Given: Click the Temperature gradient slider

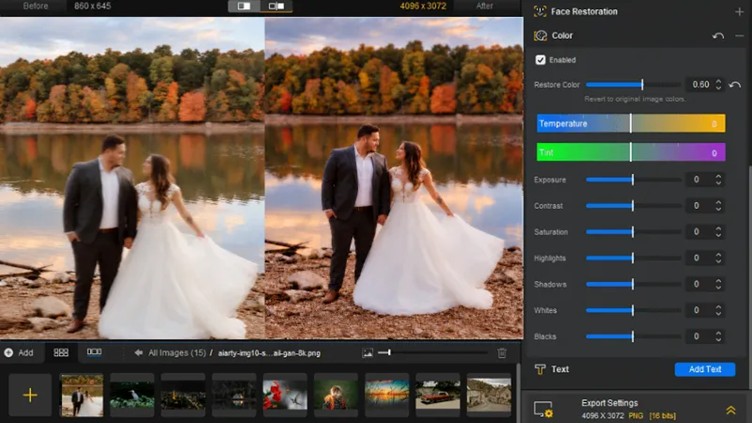Looking at the screenshot, I should [x=631, y=124].
